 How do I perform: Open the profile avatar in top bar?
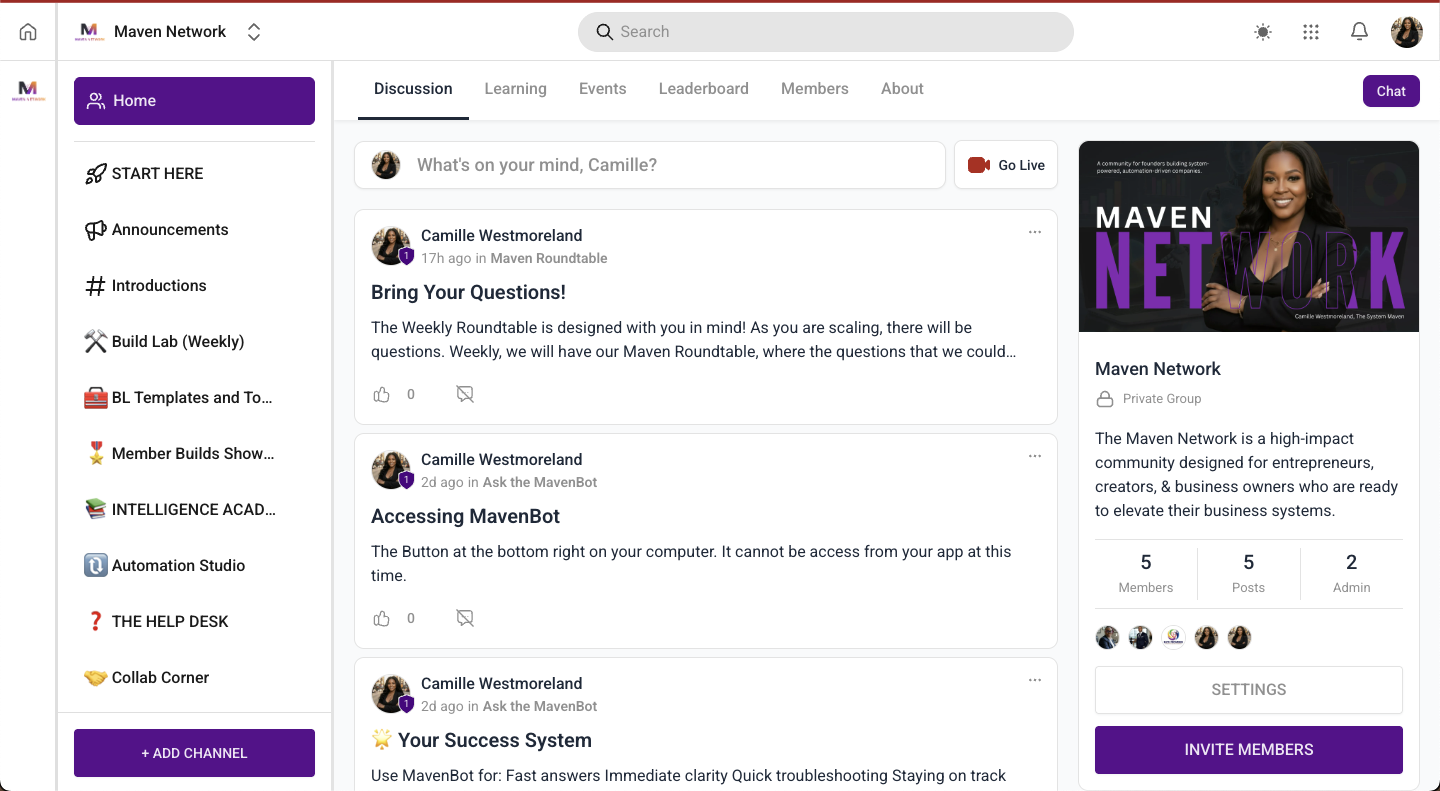pos(1407,32)
